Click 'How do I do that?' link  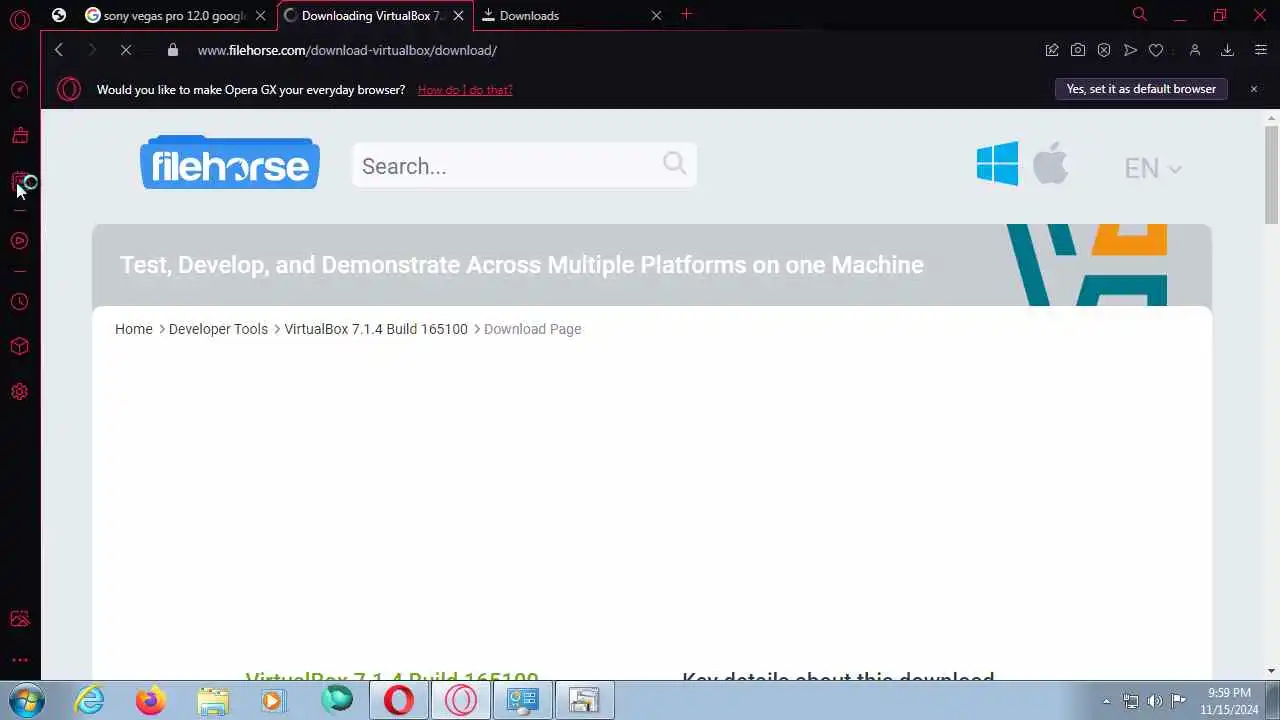[465, 90]
